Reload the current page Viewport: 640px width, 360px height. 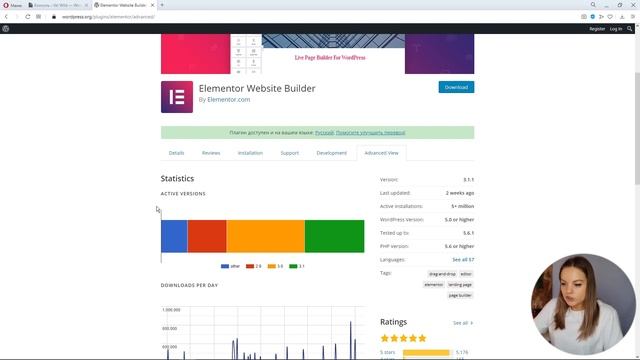point(27,17)
